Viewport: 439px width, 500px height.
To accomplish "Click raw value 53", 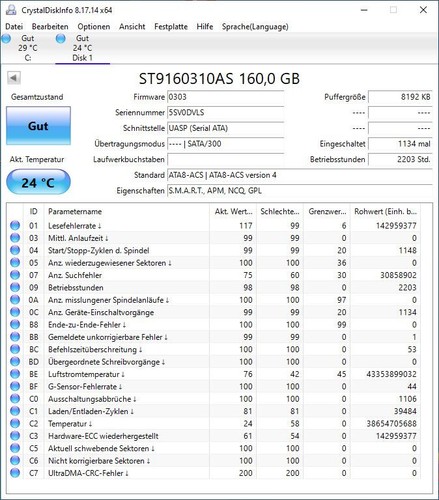I will [412, 349].
